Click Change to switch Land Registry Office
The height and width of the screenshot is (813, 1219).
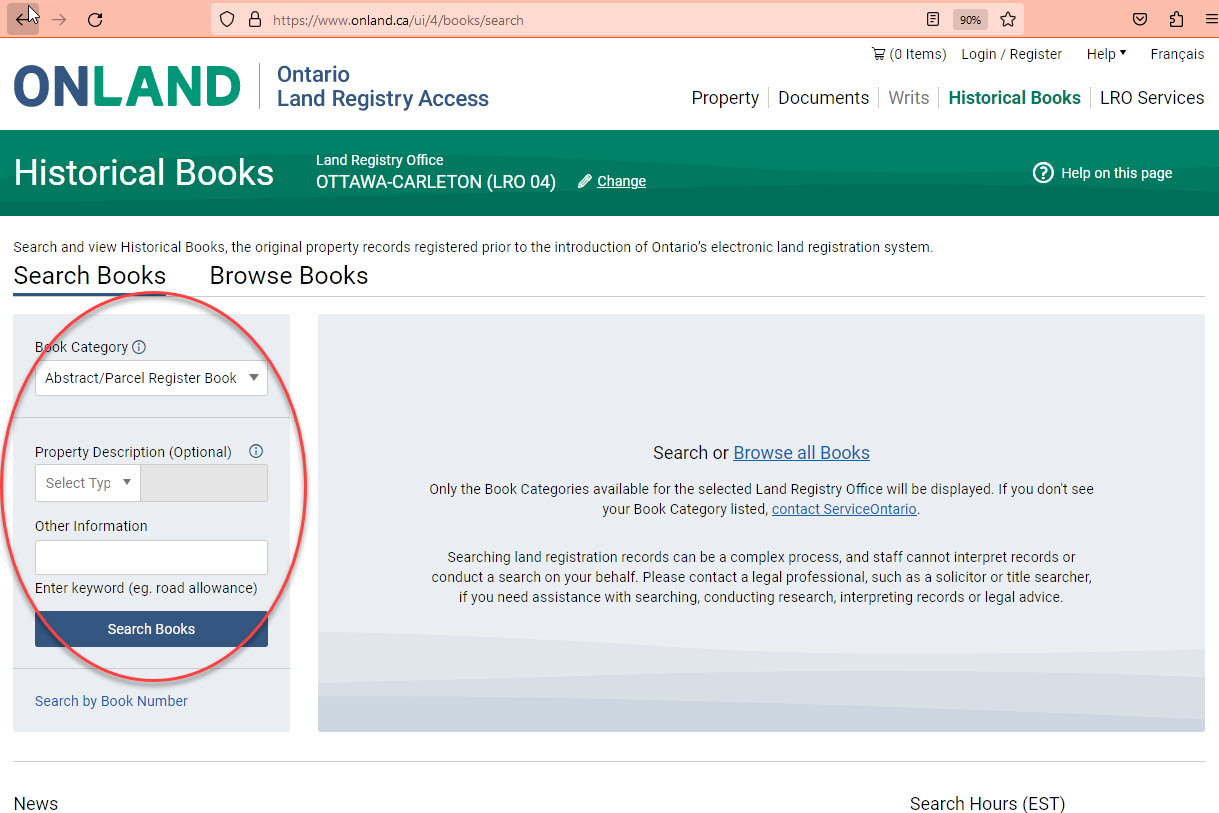tap(621, 181)
